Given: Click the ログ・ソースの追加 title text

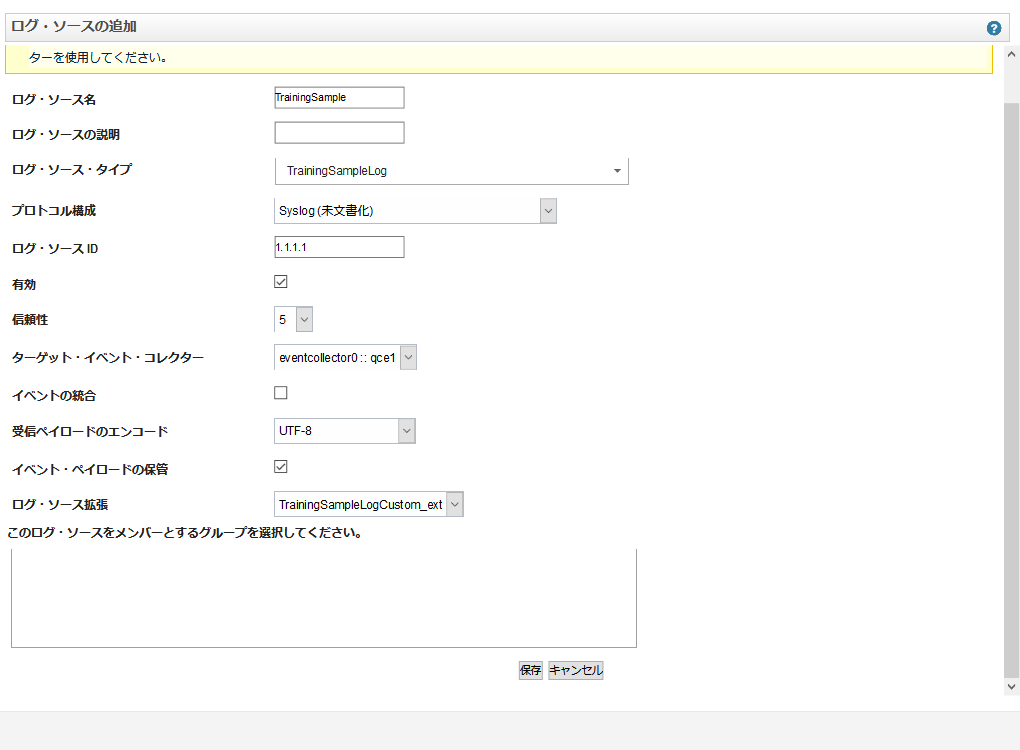Looking at the screenshot, I should click(x=74, y=26).
